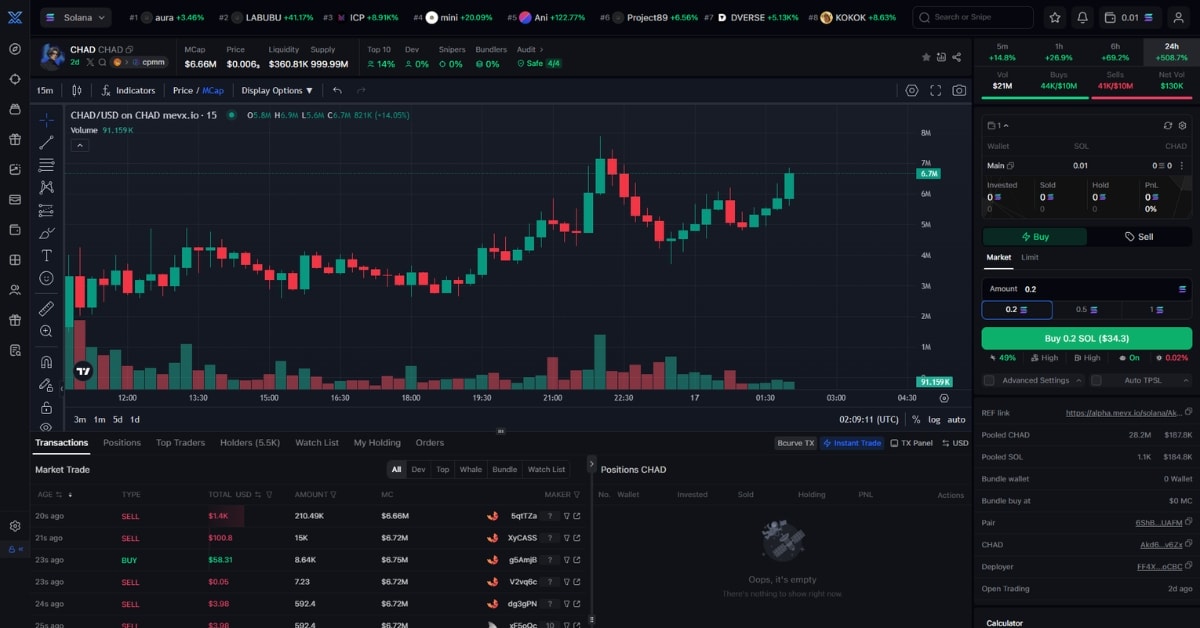Open the 15m timeframe selector

click(45, 90)
